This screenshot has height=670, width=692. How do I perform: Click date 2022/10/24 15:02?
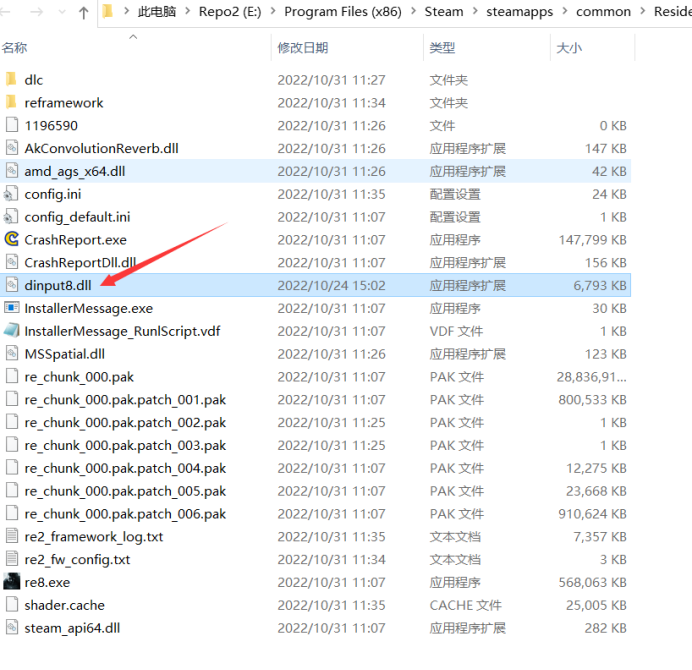(x=331, y=286)
